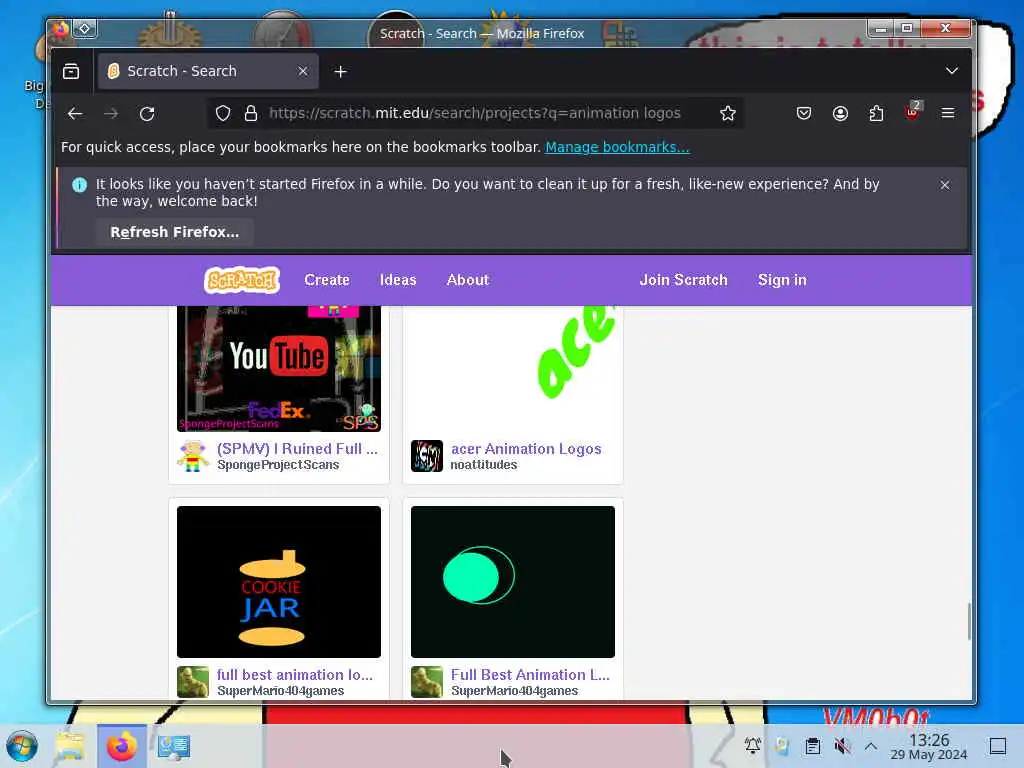Open the Cookie Jar project thumbnail
Image resolution: width=1024 pixels, height=768 pixels.
click(x=279, y=582)
